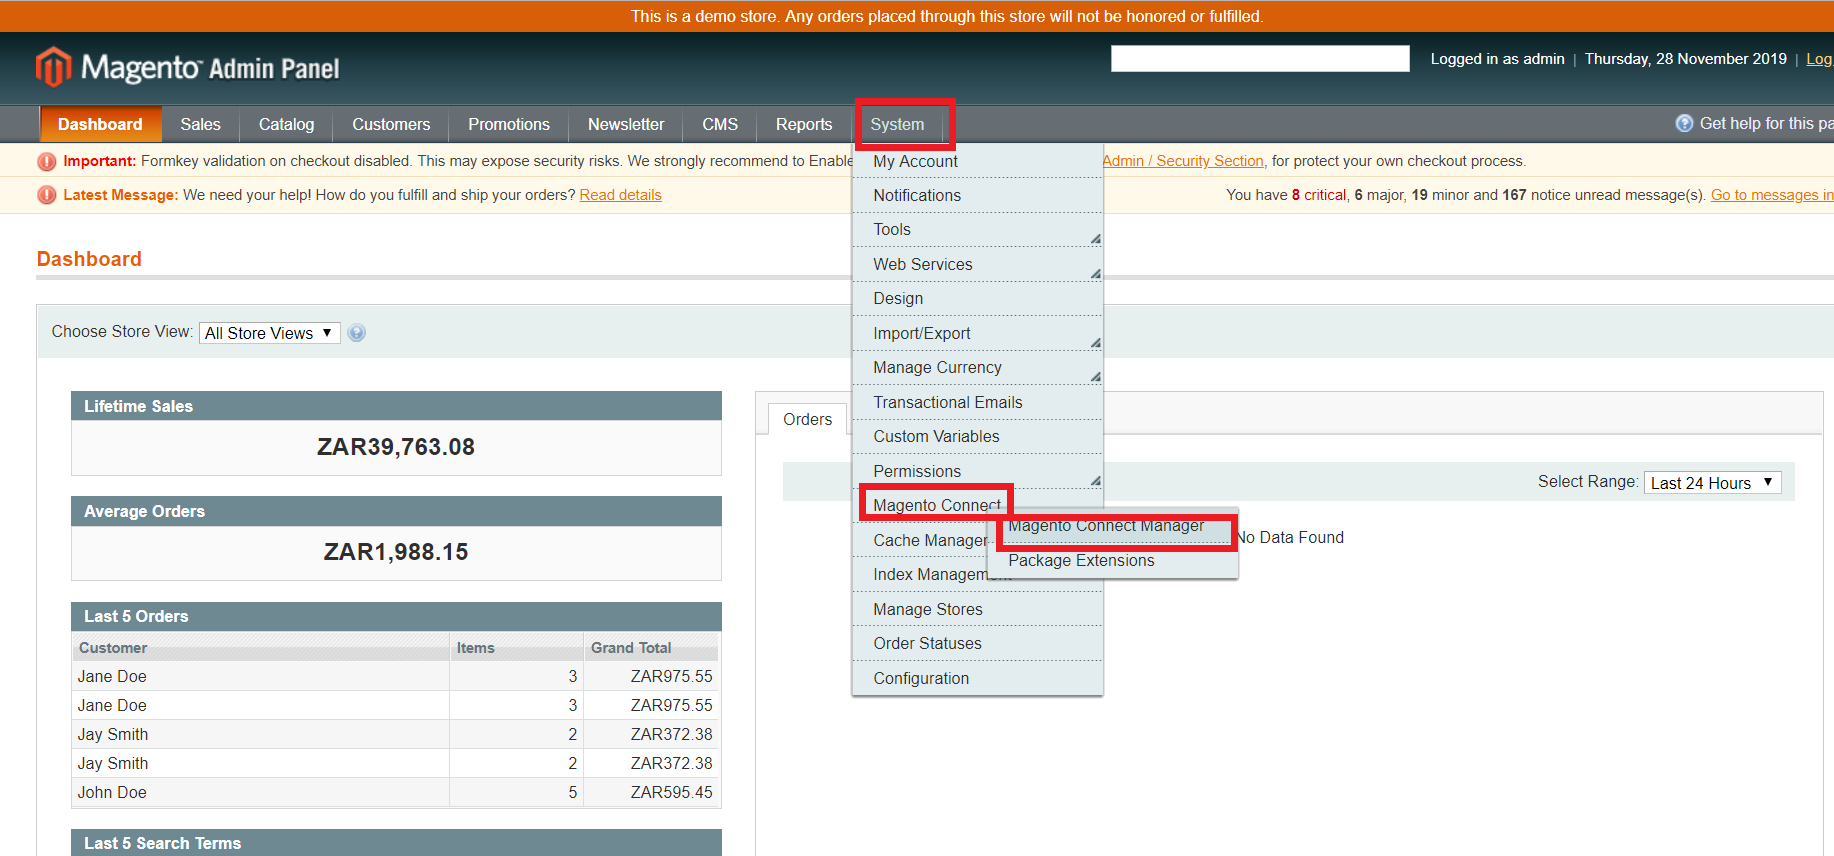Open the Dashboard menu tab
The height and width of the screenshot is (856, 1834).
click(x=100, y=124)
